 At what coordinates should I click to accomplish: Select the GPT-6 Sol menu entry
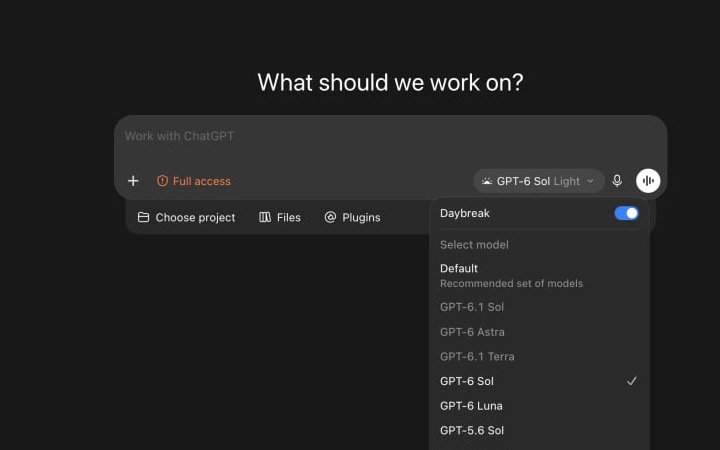click(x=539, y=381)
